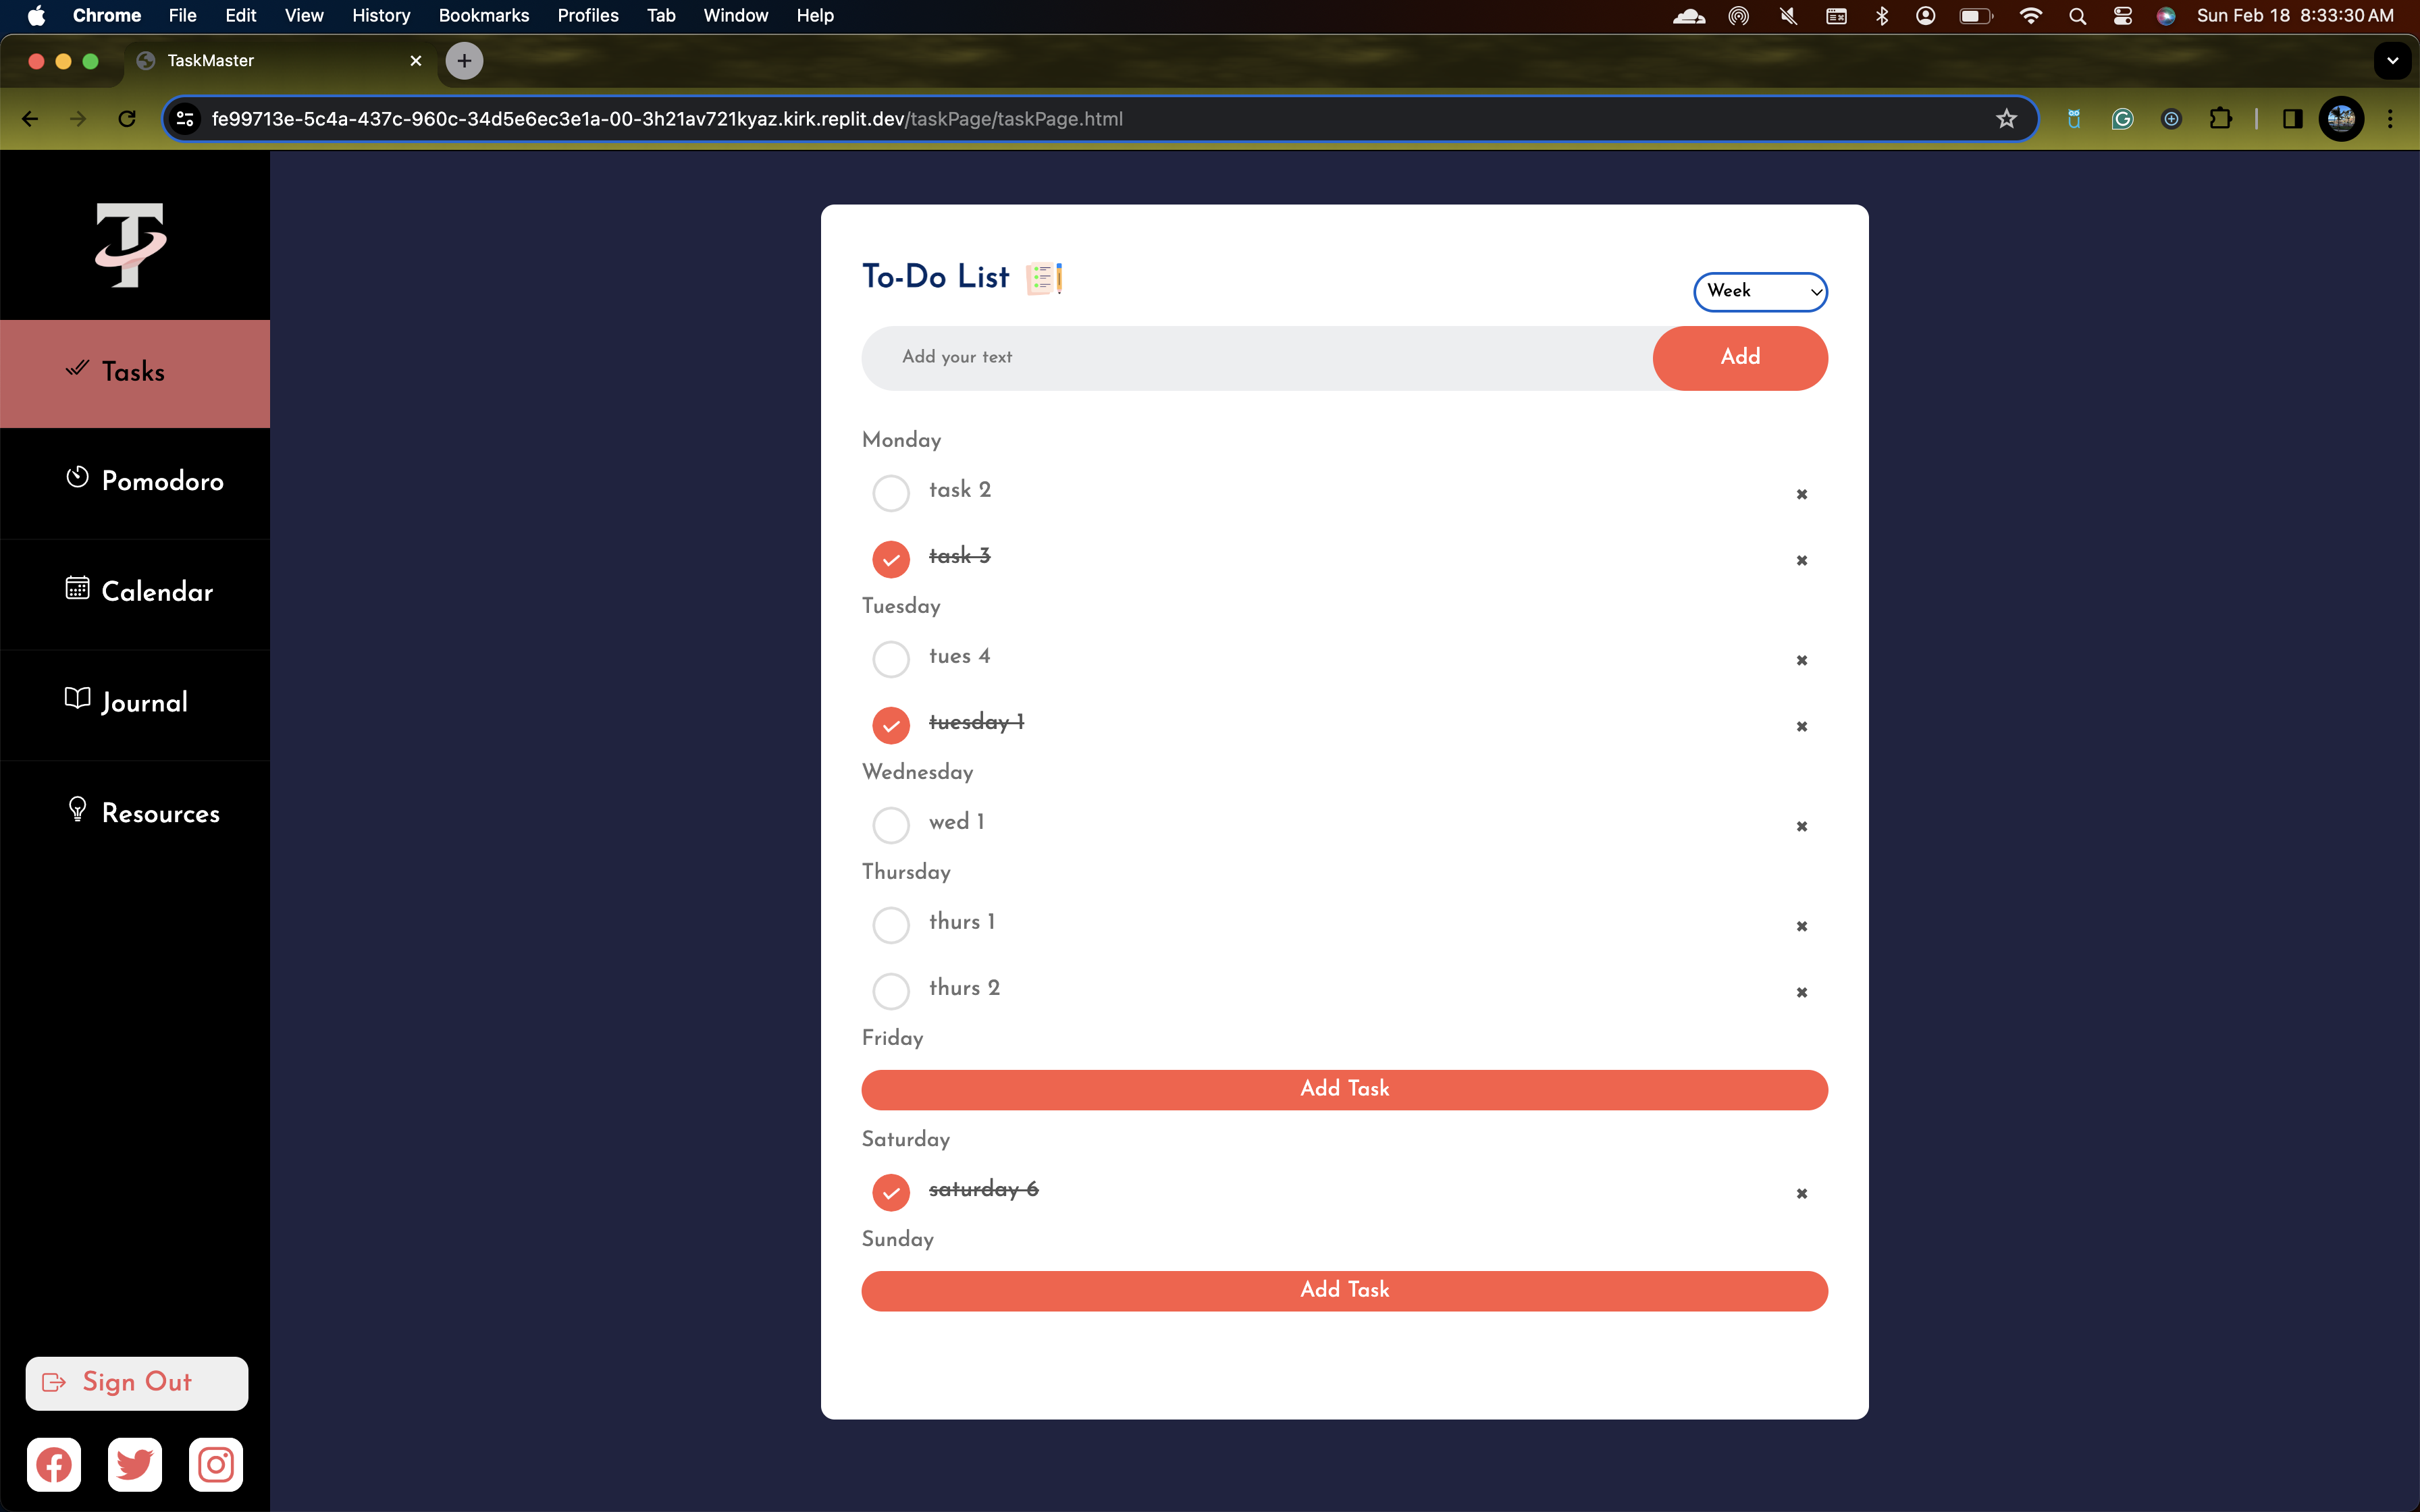
Task: Open the Instagram icon link
Action: (x=216, y=1465)
